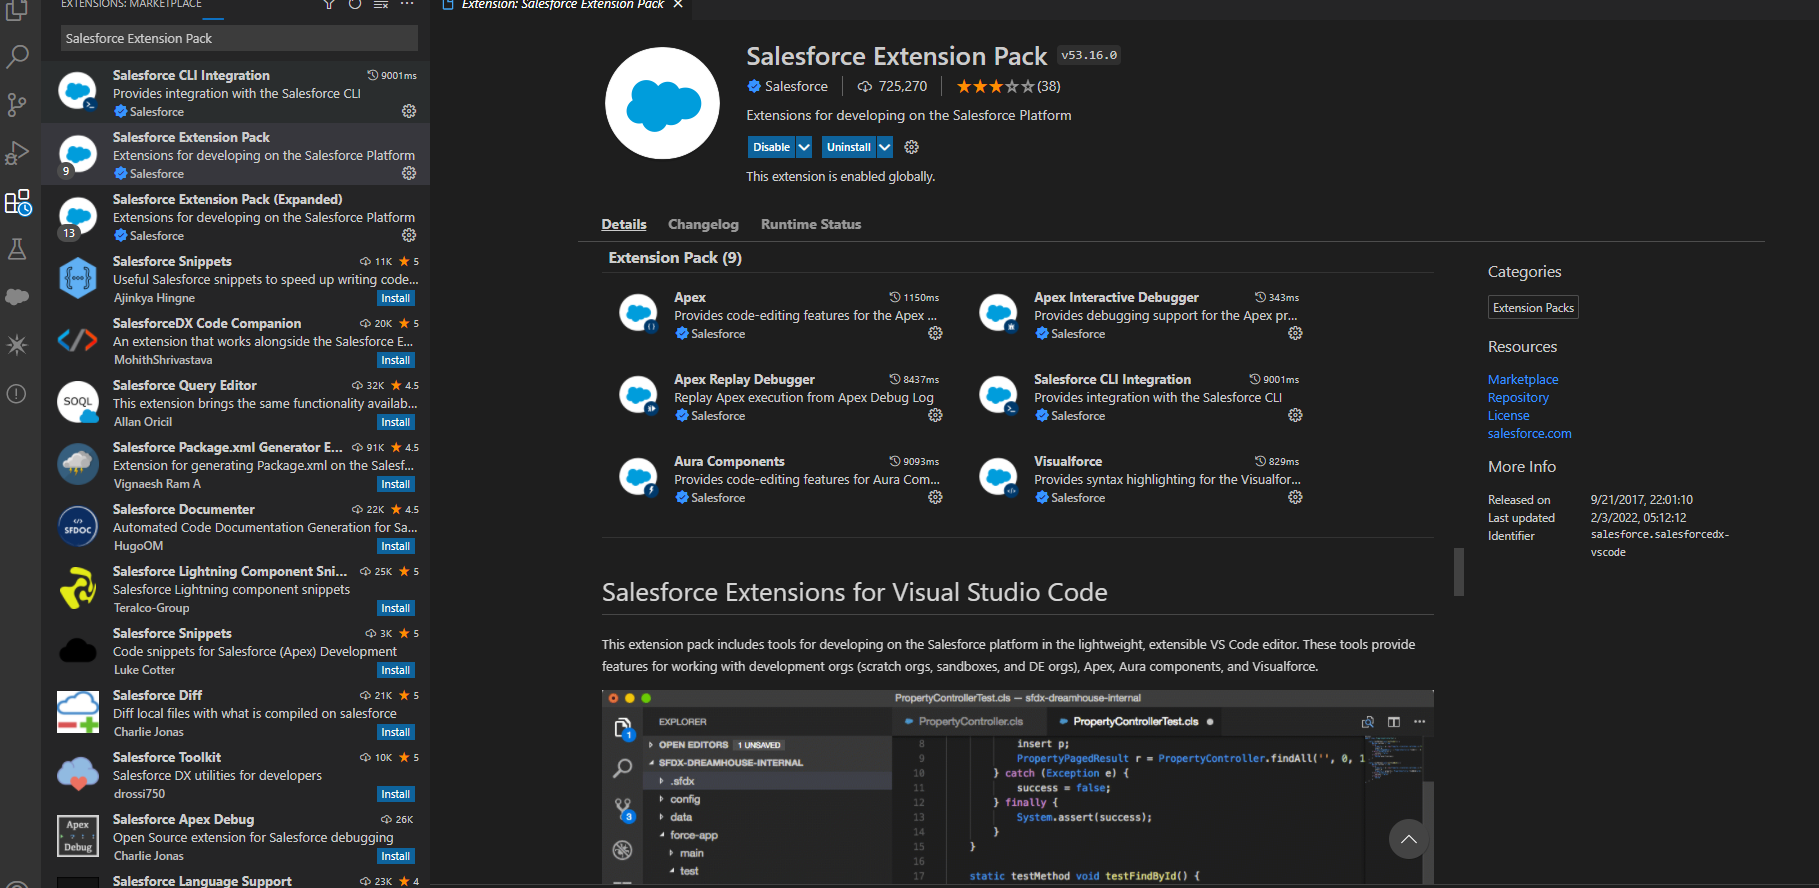Open the Explorer view in activity bar

tap(17, 10)
